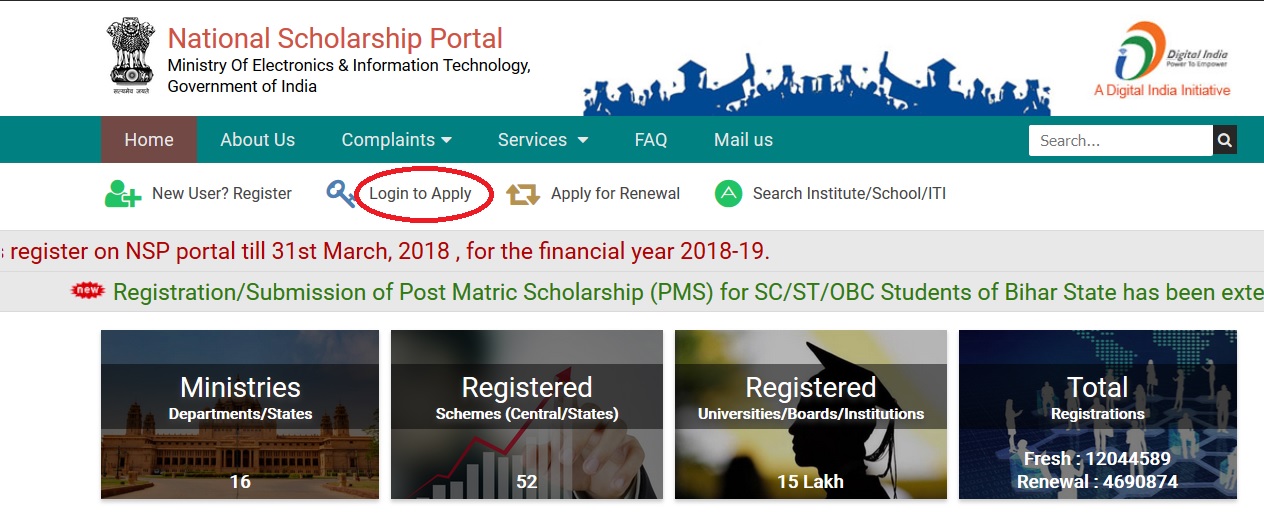Expand the Services dropdown menu
This screenshot has height=514, width=1264.
(543, 140)
